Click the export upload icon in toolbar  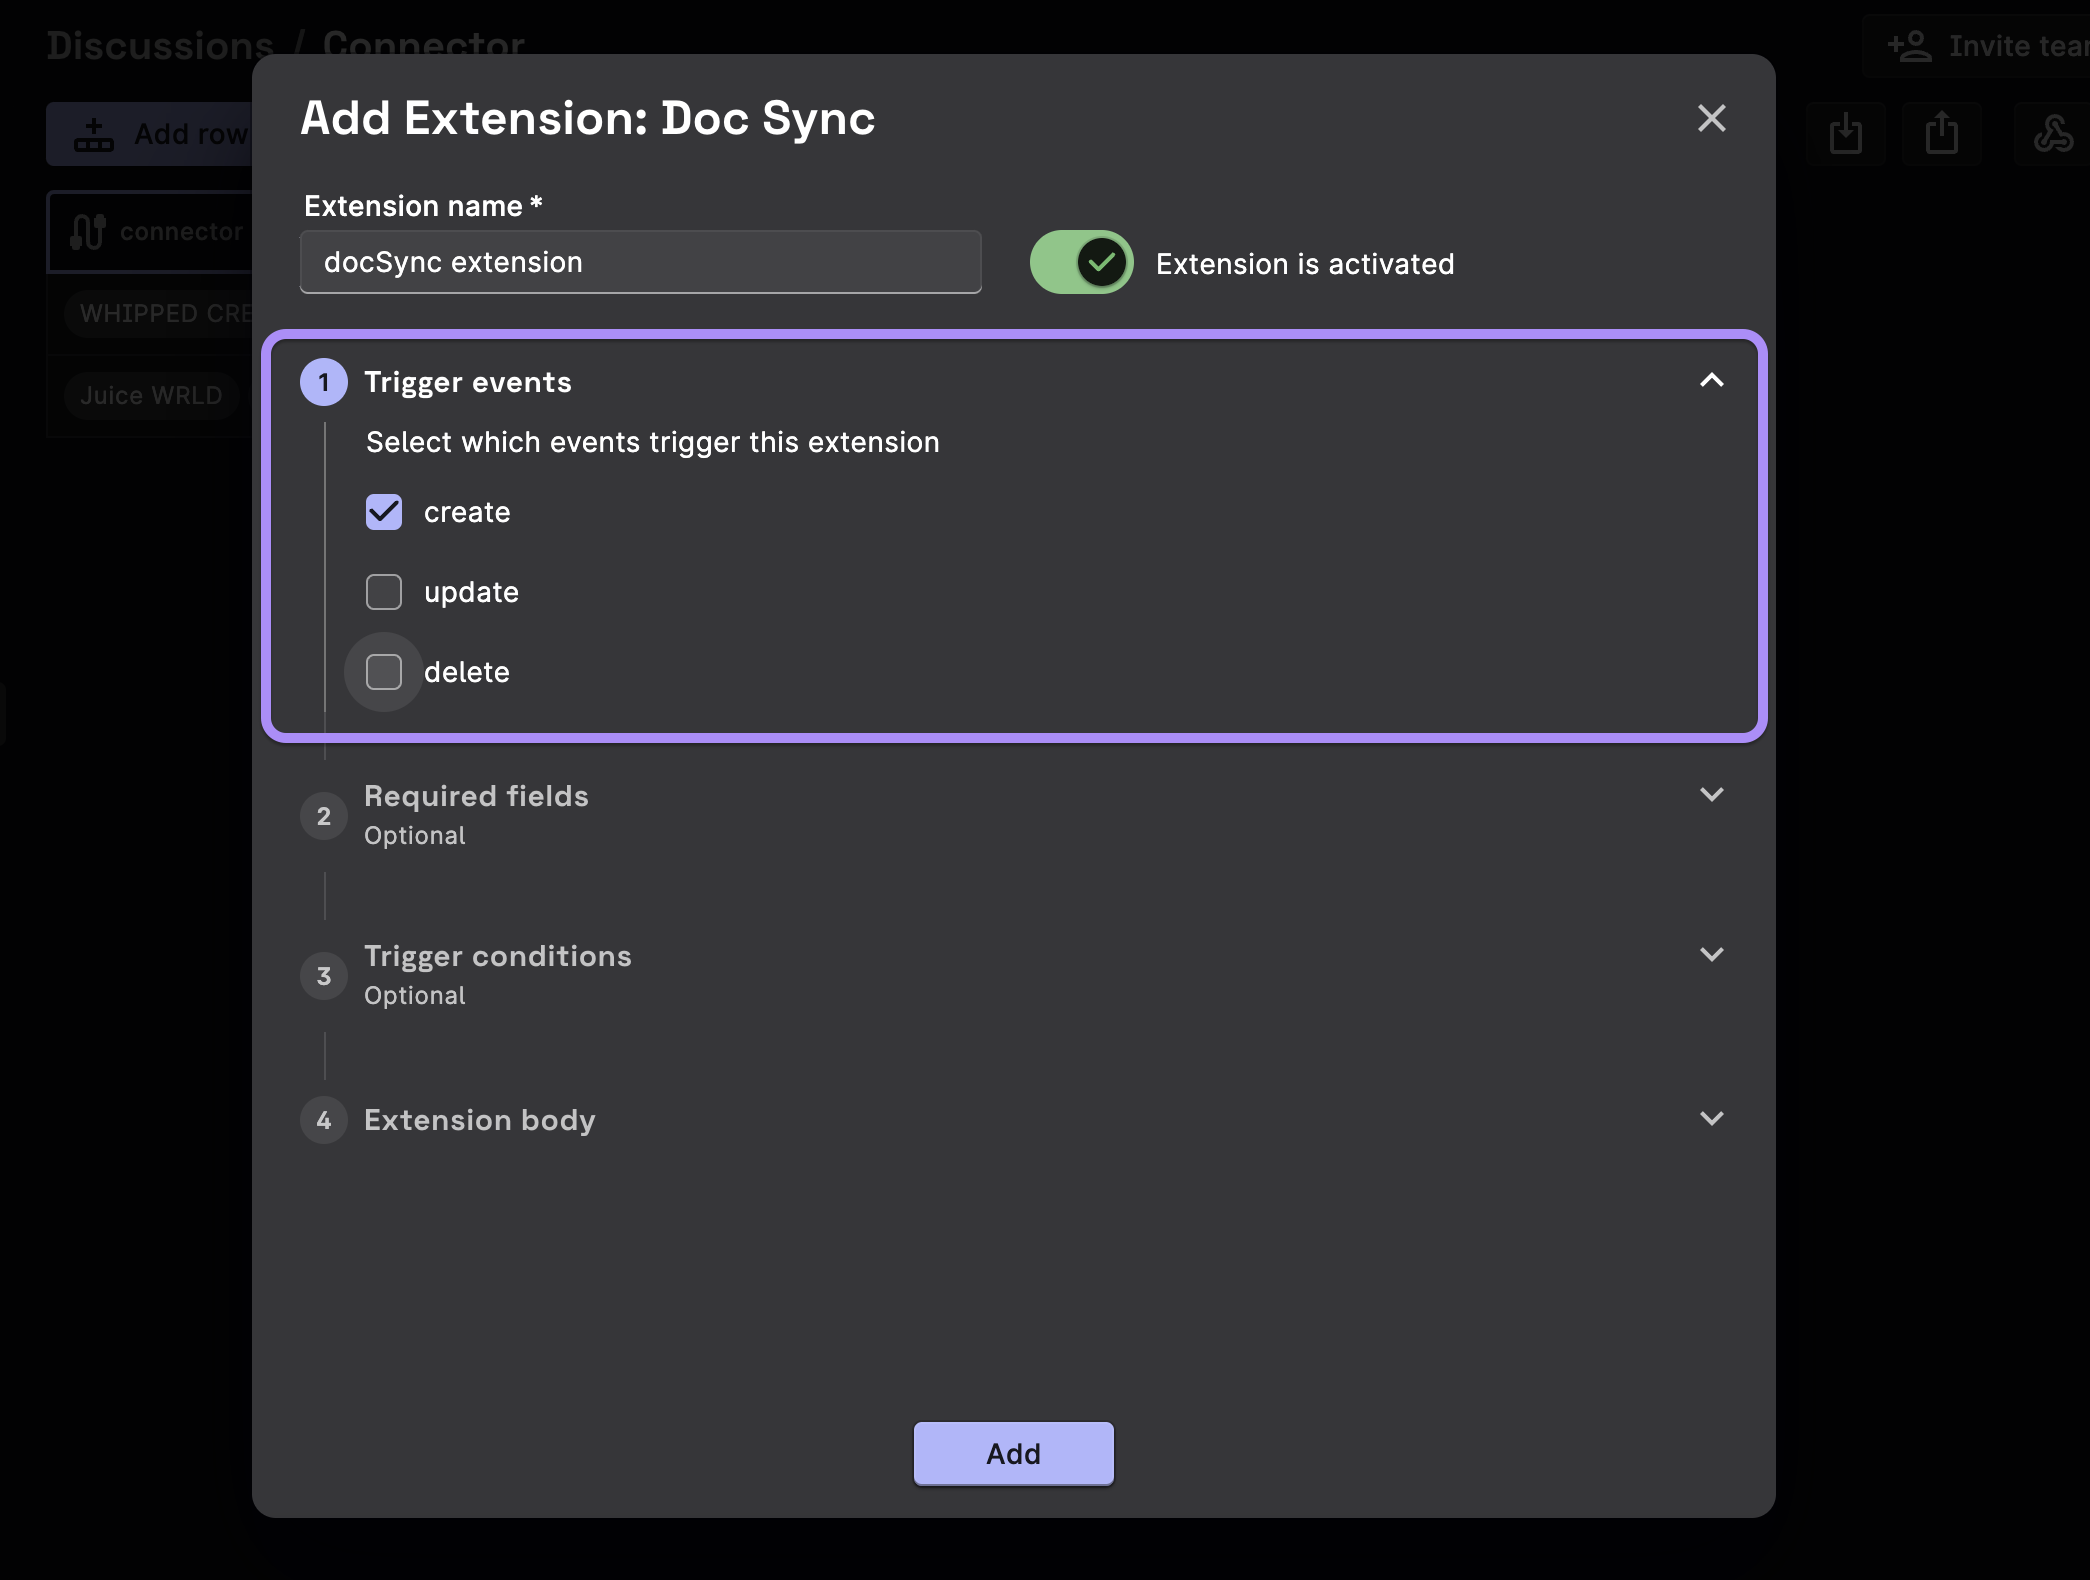coord(1941,133)
